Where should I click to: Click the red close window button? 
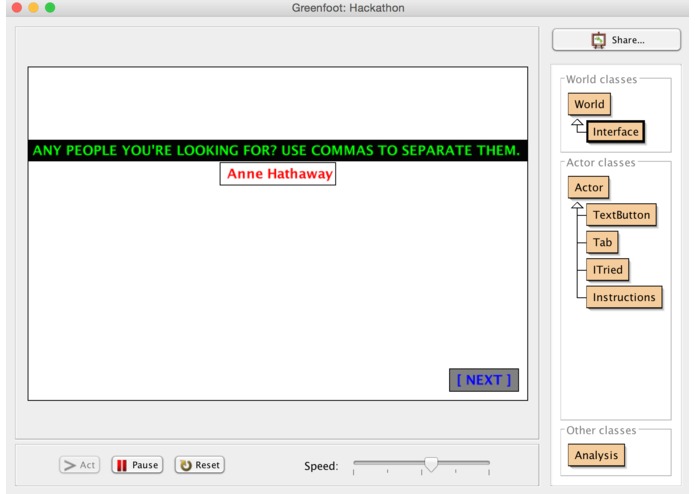[17, 8]
